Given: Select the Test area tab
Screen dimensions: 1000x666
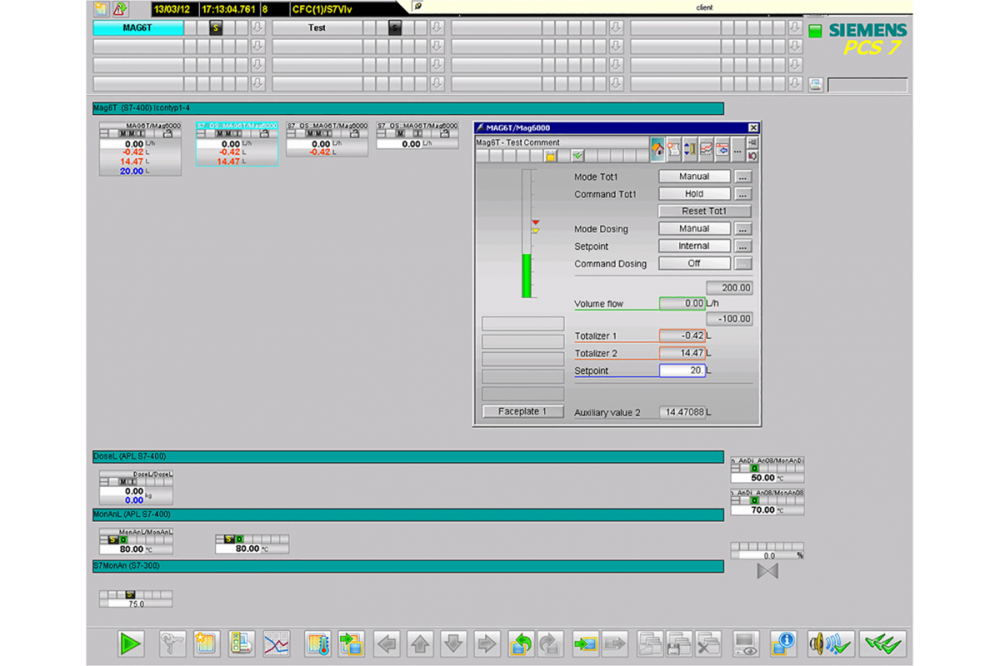Looking at the screenshot, I should (317, 28).
